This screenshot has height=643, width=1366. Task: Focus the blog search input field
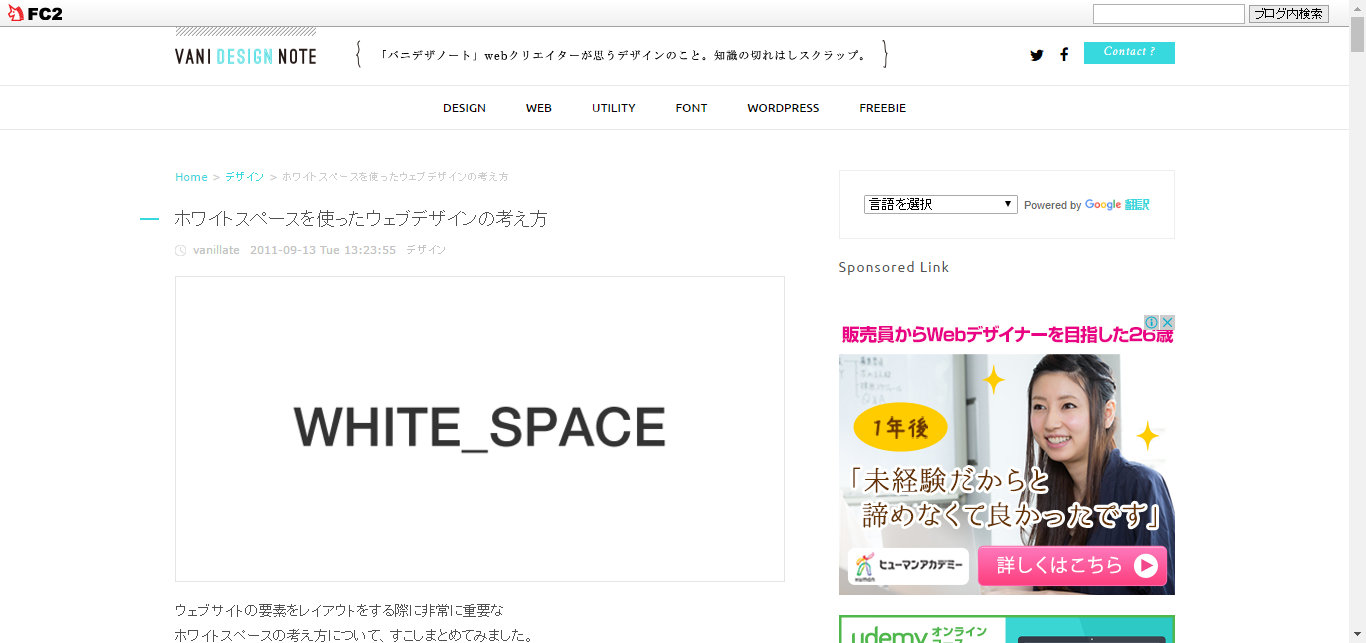tap(1169, 14)
